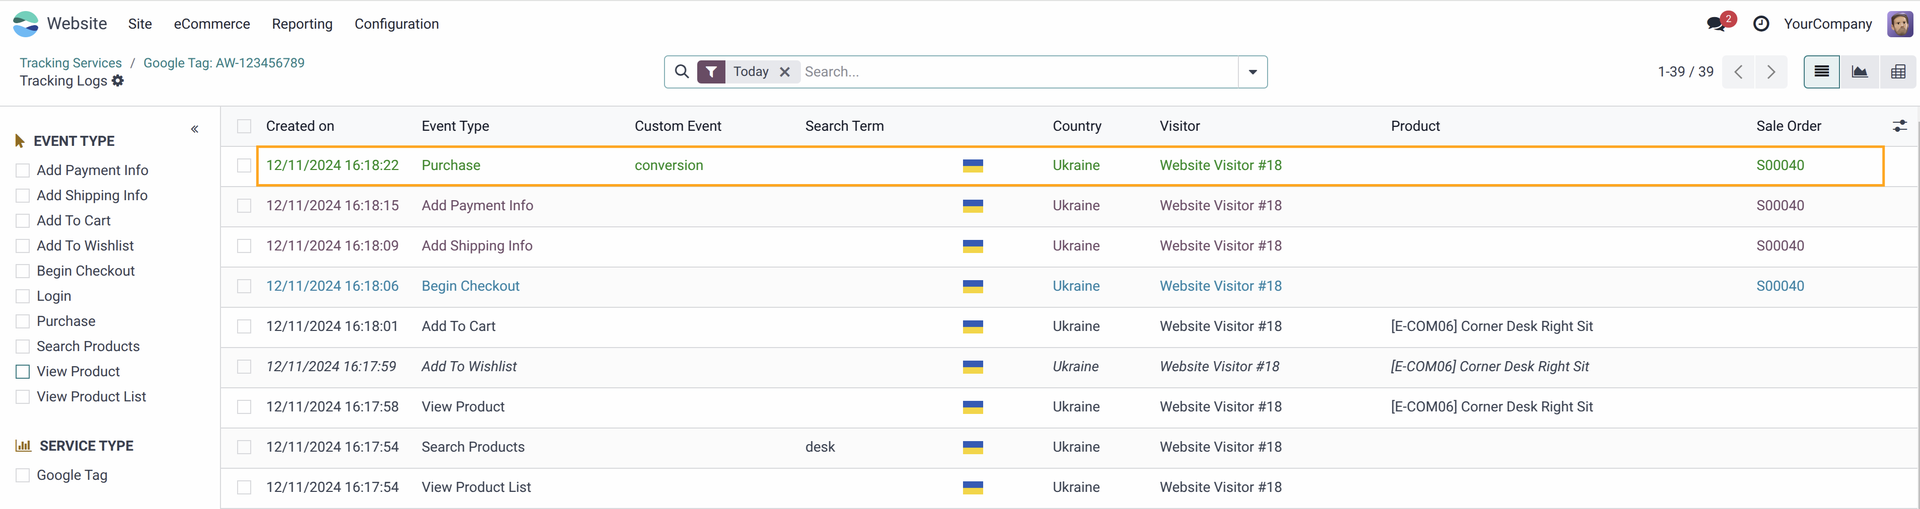Sort by Country column header
The image size is (1920, 509).
click(x=1077, y=126)
